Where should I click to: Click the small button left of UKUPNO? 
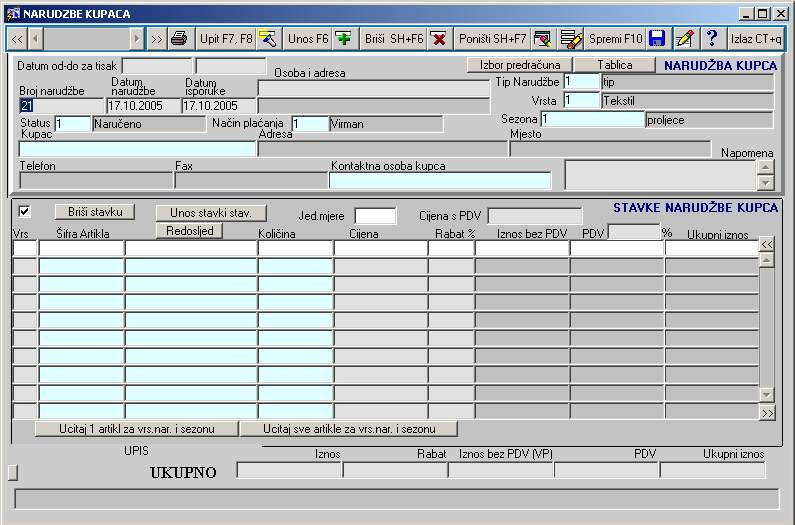[13, 472]
